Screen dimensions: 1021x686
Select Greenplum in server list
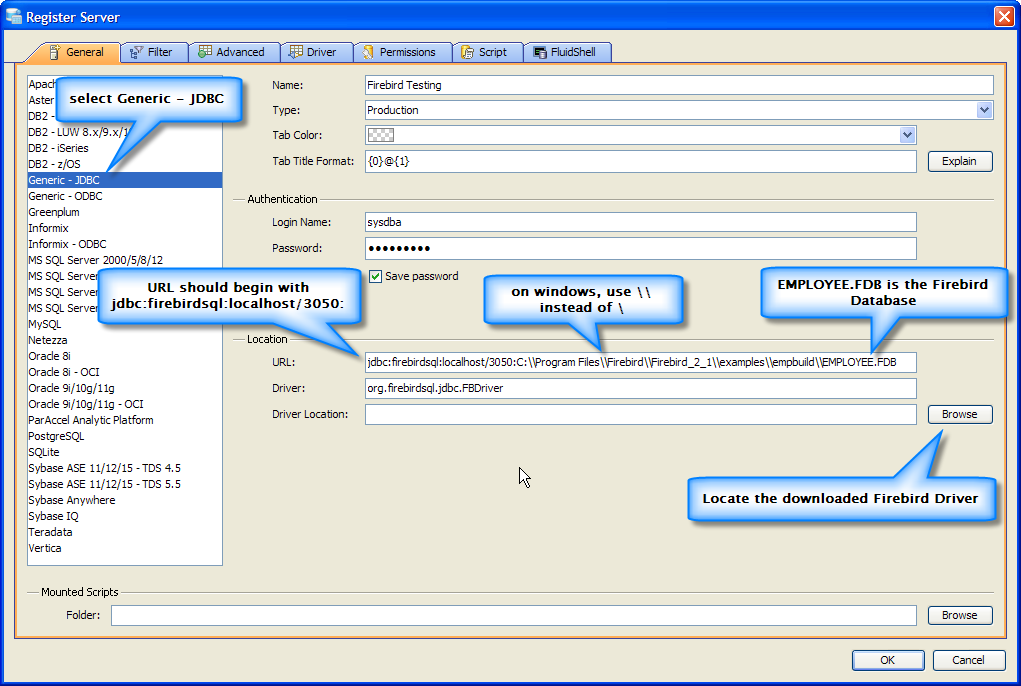(x=125, y=212)
